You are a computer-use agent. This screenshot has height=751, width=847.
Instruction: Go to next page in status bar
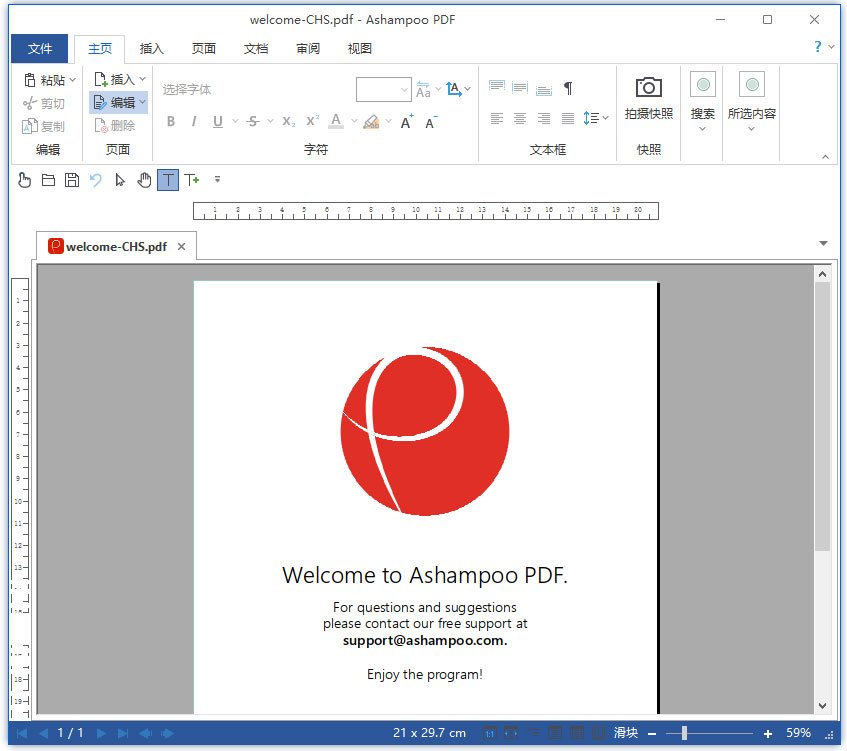coord(101,733)
